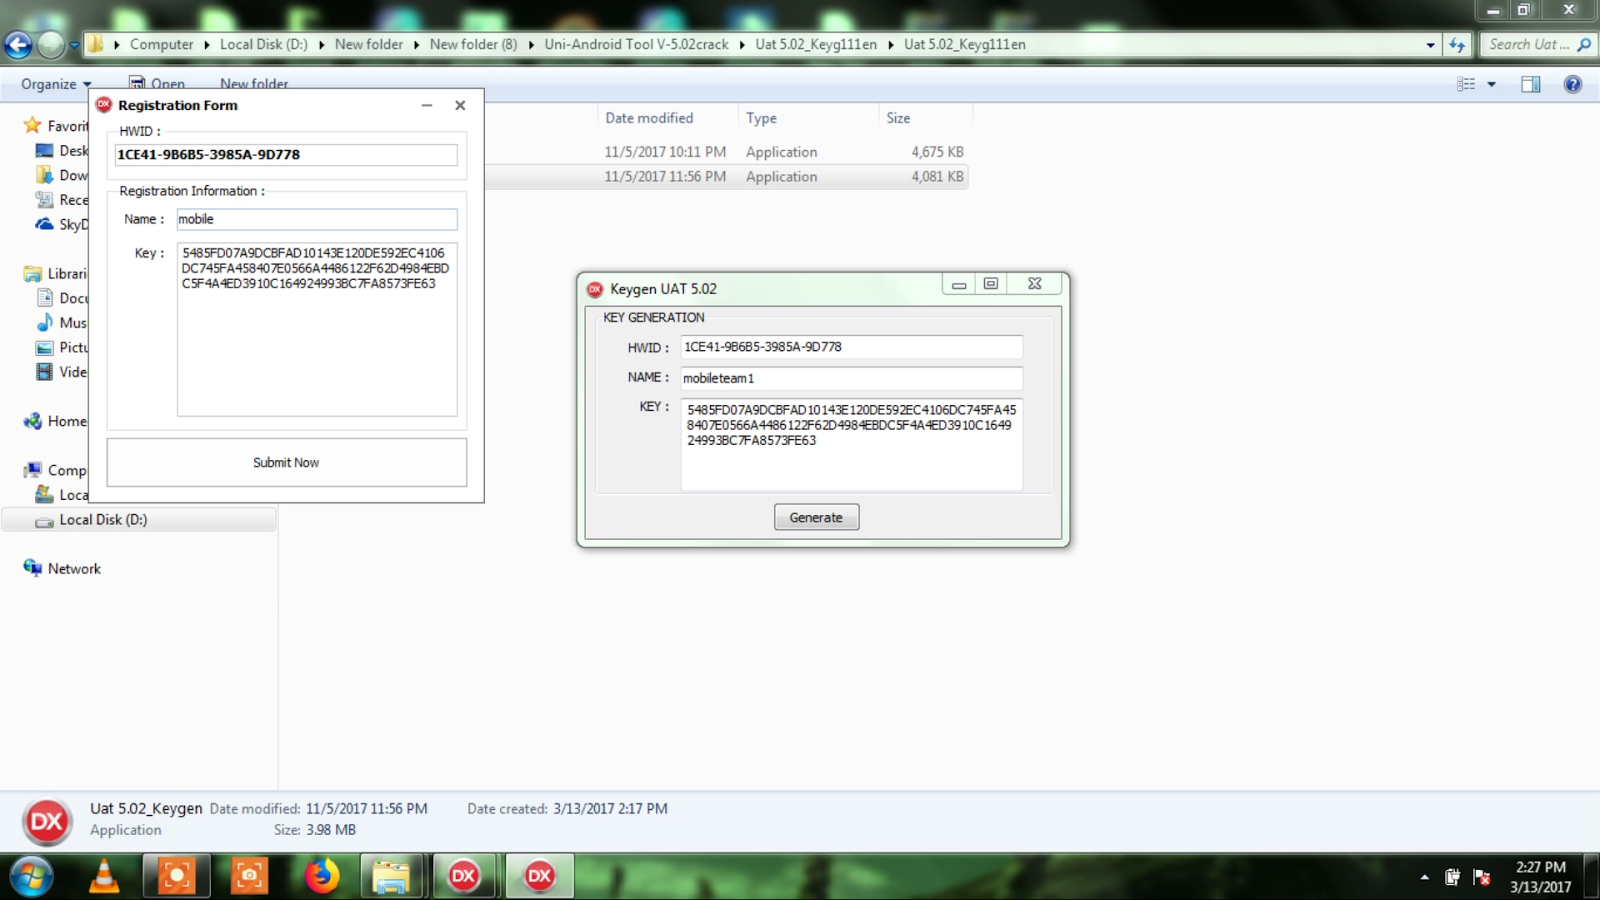Viewport: 1600px width, 900px height.
Task: Open Pictures library in navigation pane
Action: tap(62, 347)
